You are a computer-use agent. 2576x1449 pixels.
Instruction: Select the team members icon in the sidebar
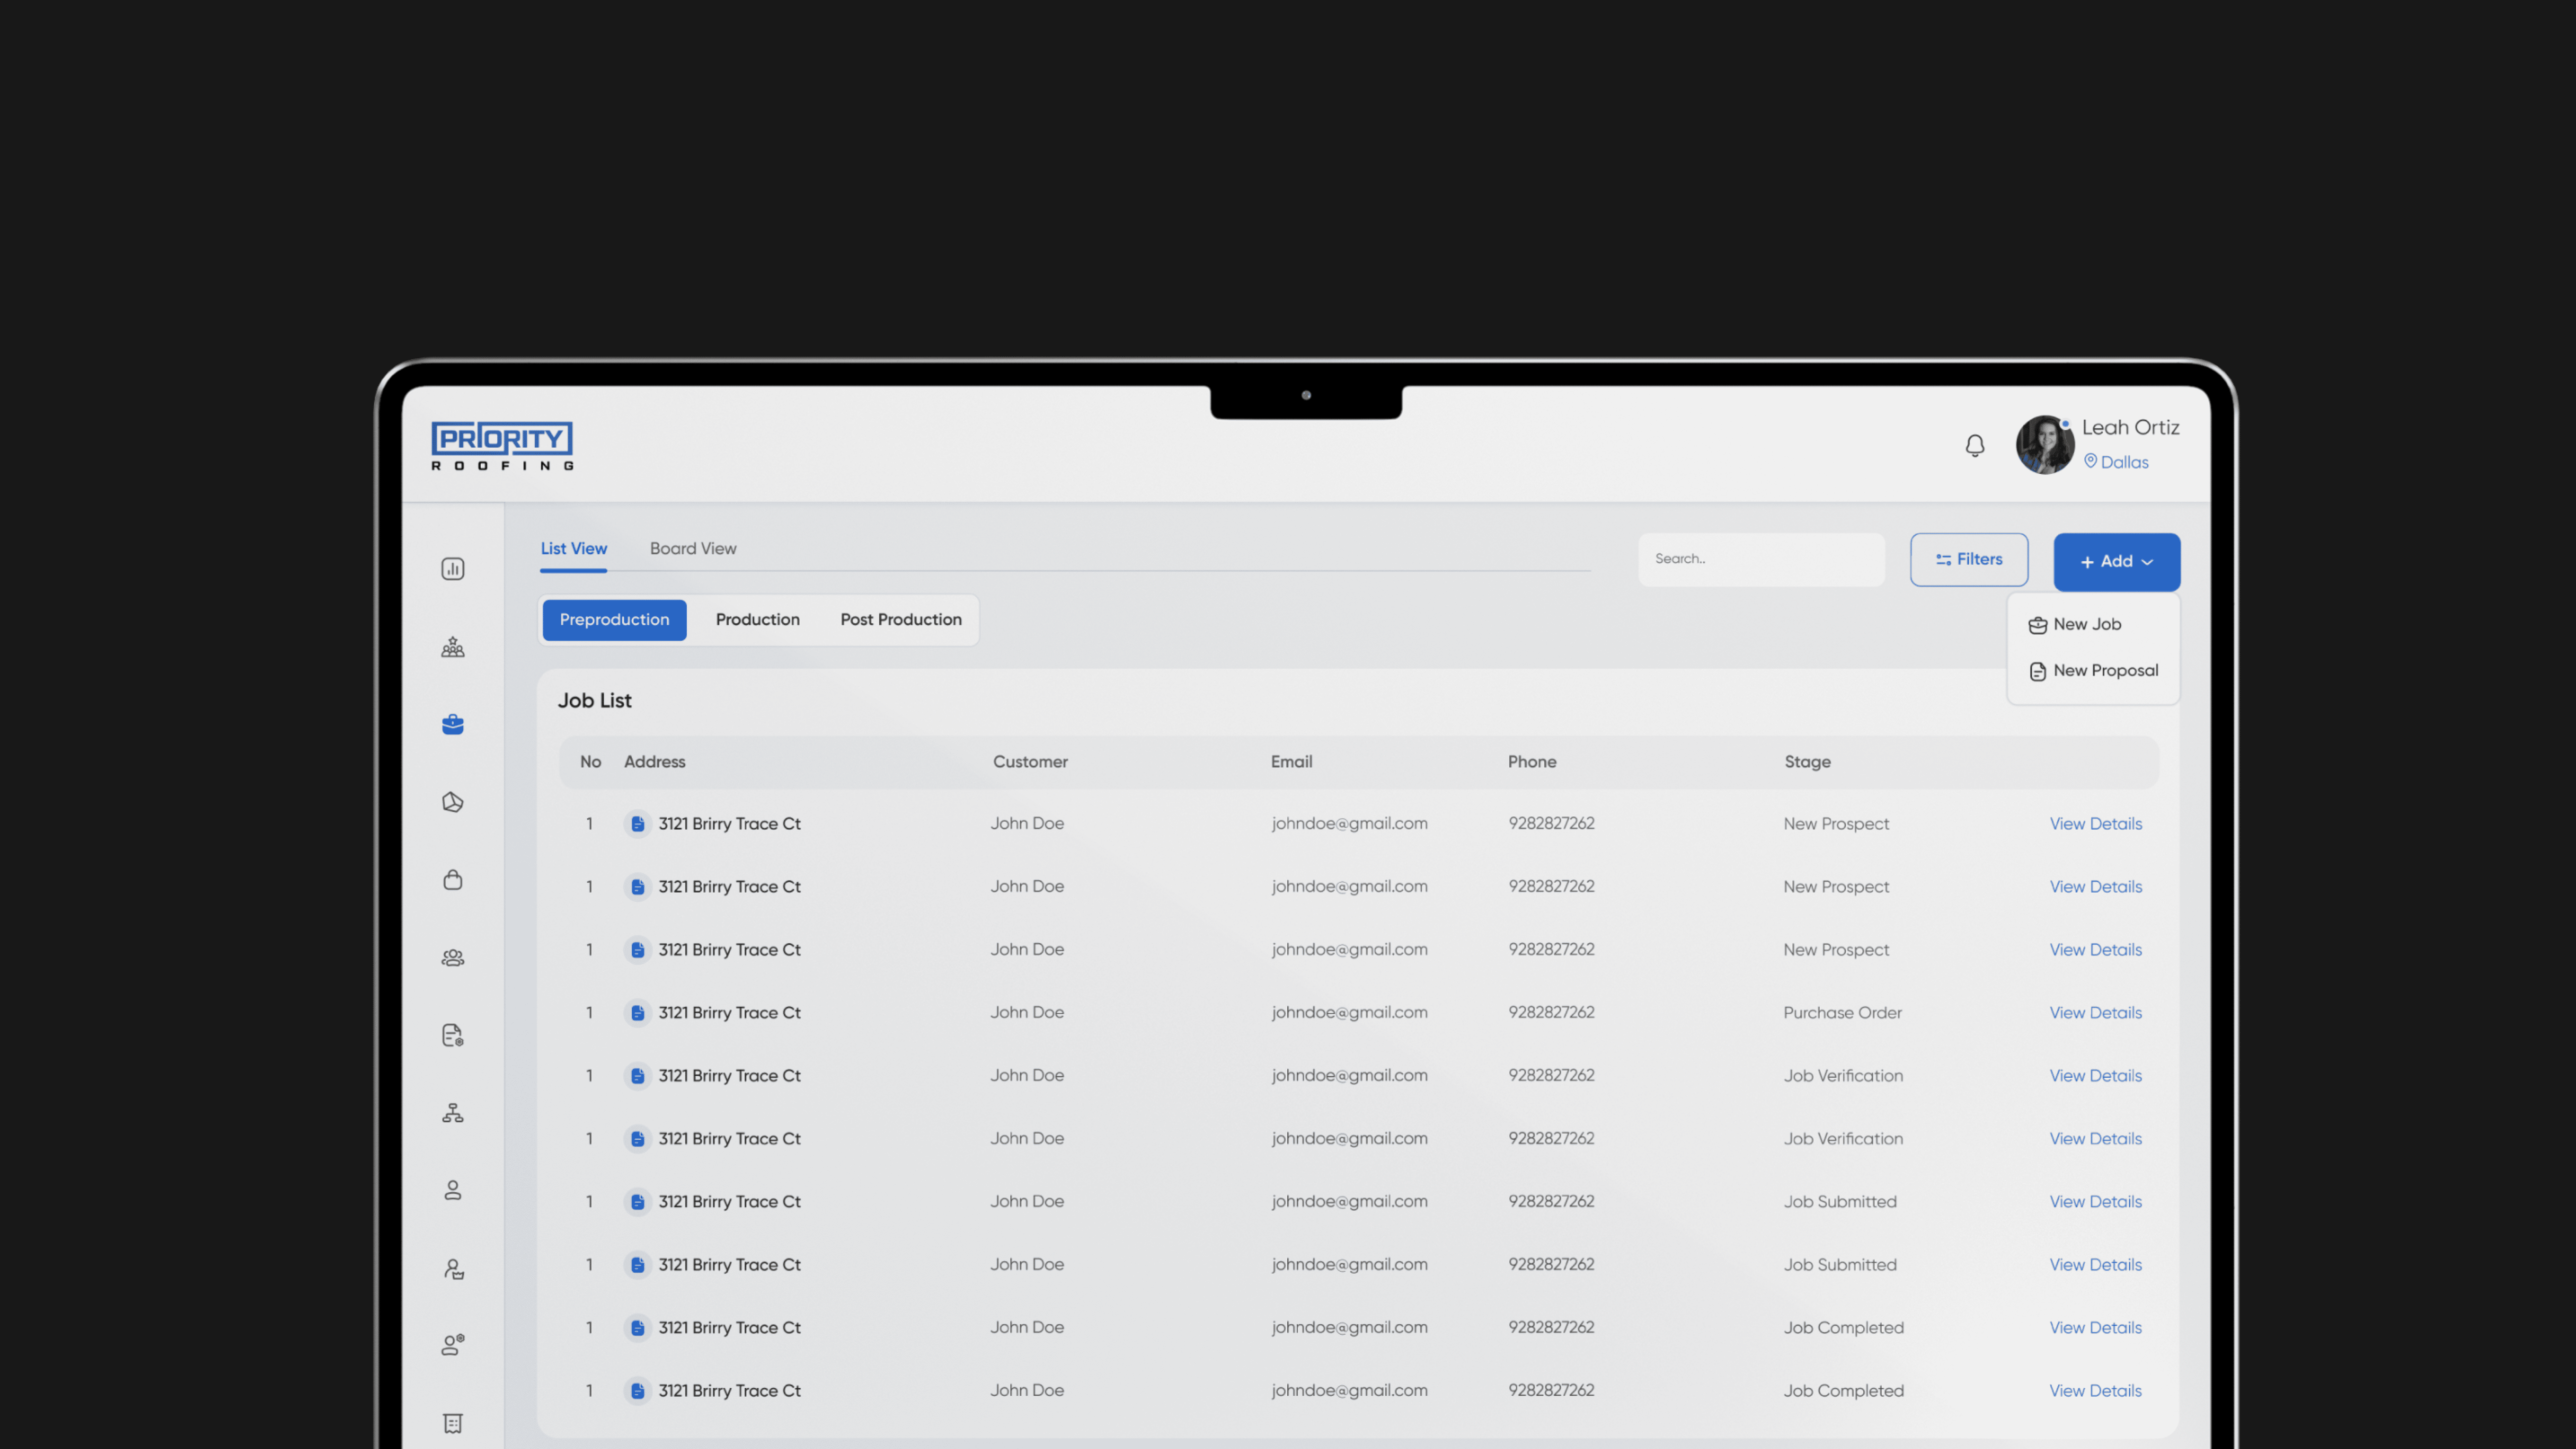point(453,646)
